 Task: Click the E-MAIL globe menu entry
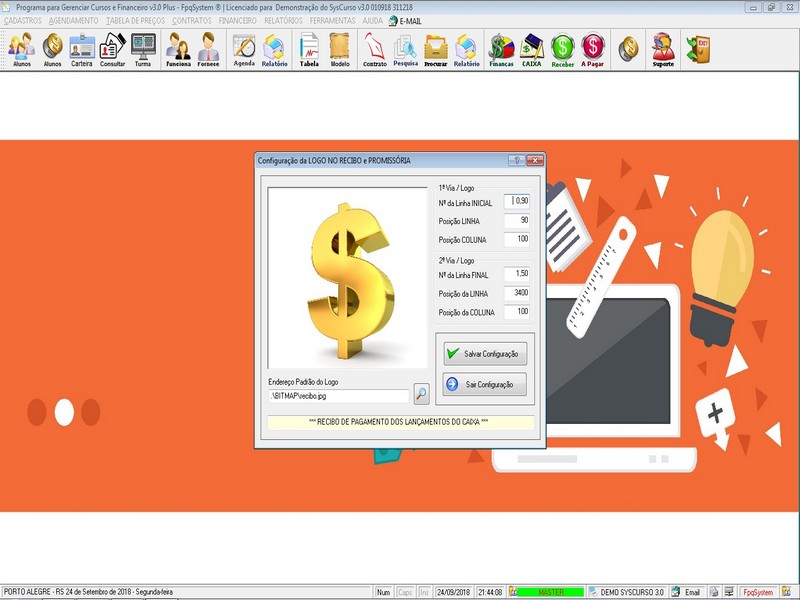pos(405,21)
